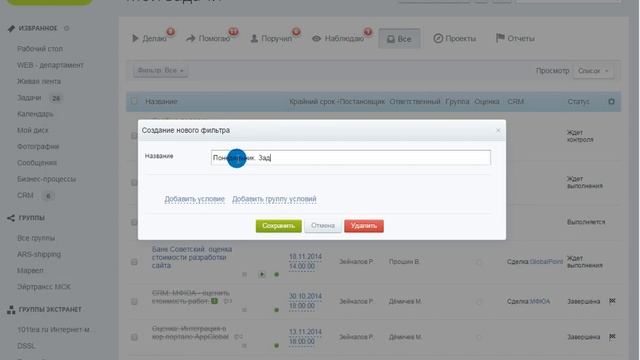This screenshot has width=640, height=360.
Task: Toggle the select-all checkbox in the table header
Action: pos(134,101)
